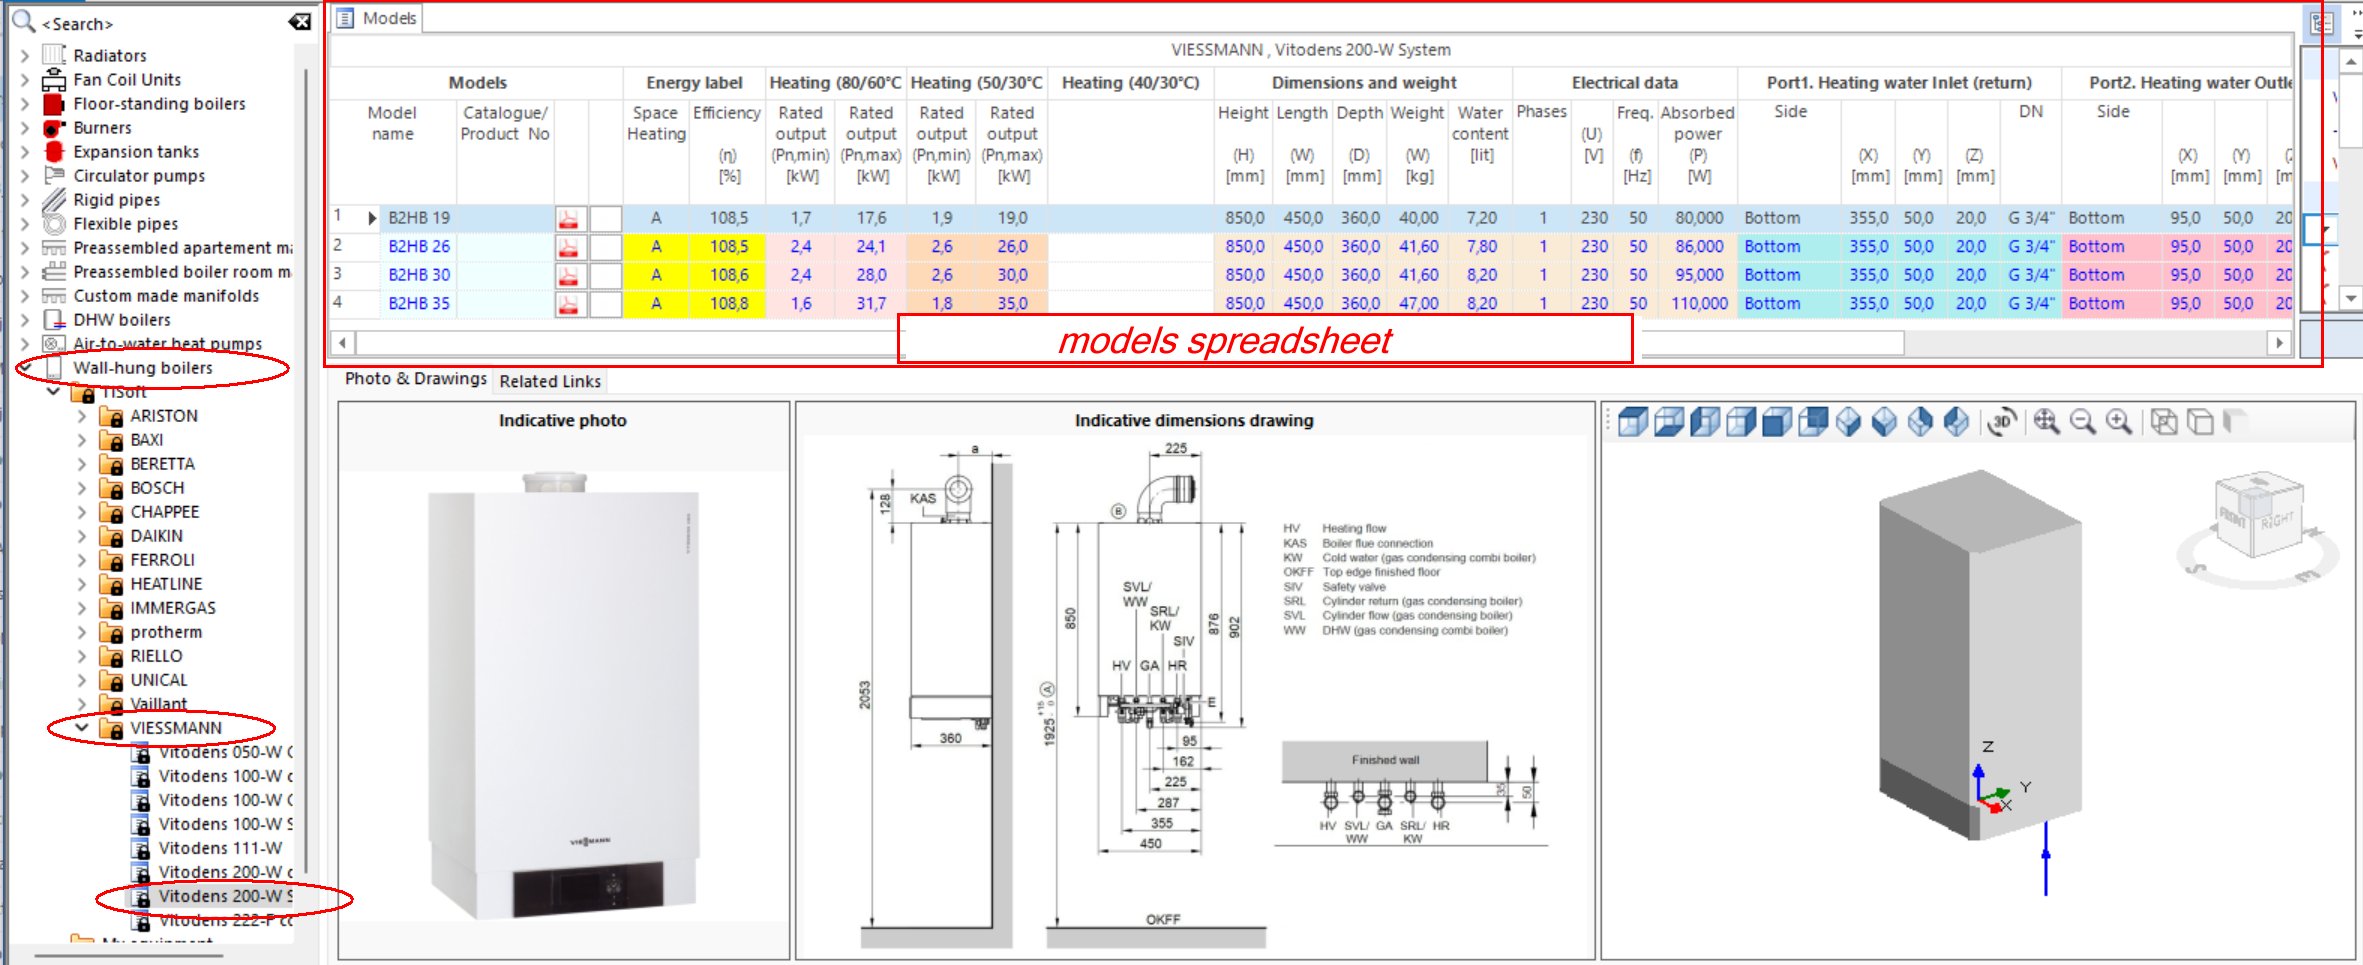This screenshot has width=2363, height=965.
Task: Select an isometric view cube icon in 3D toolbar
Action: [x=1848, y=420]
